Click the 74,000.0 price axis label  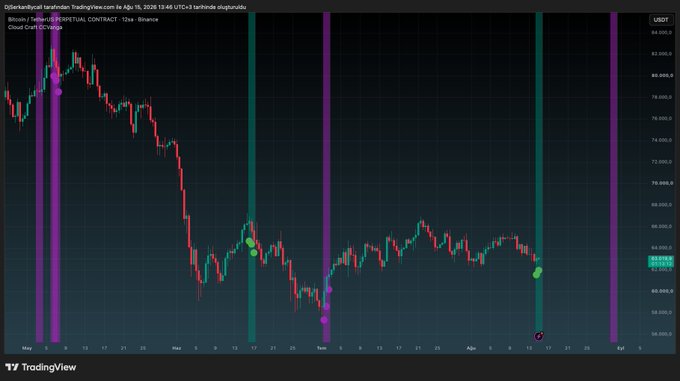tap(661, 140)
